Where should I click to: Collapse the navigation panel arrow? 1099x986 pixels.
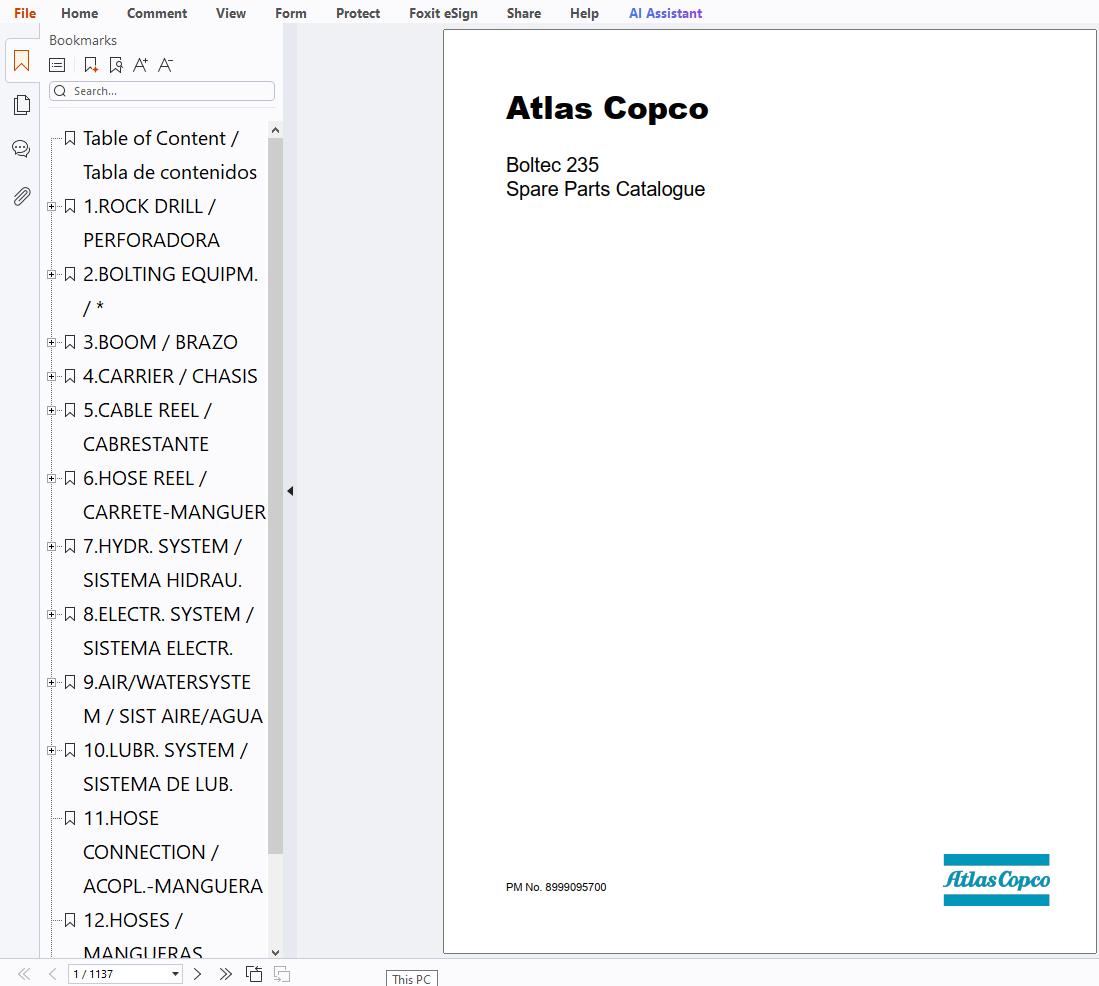click(x=290, y=491)
